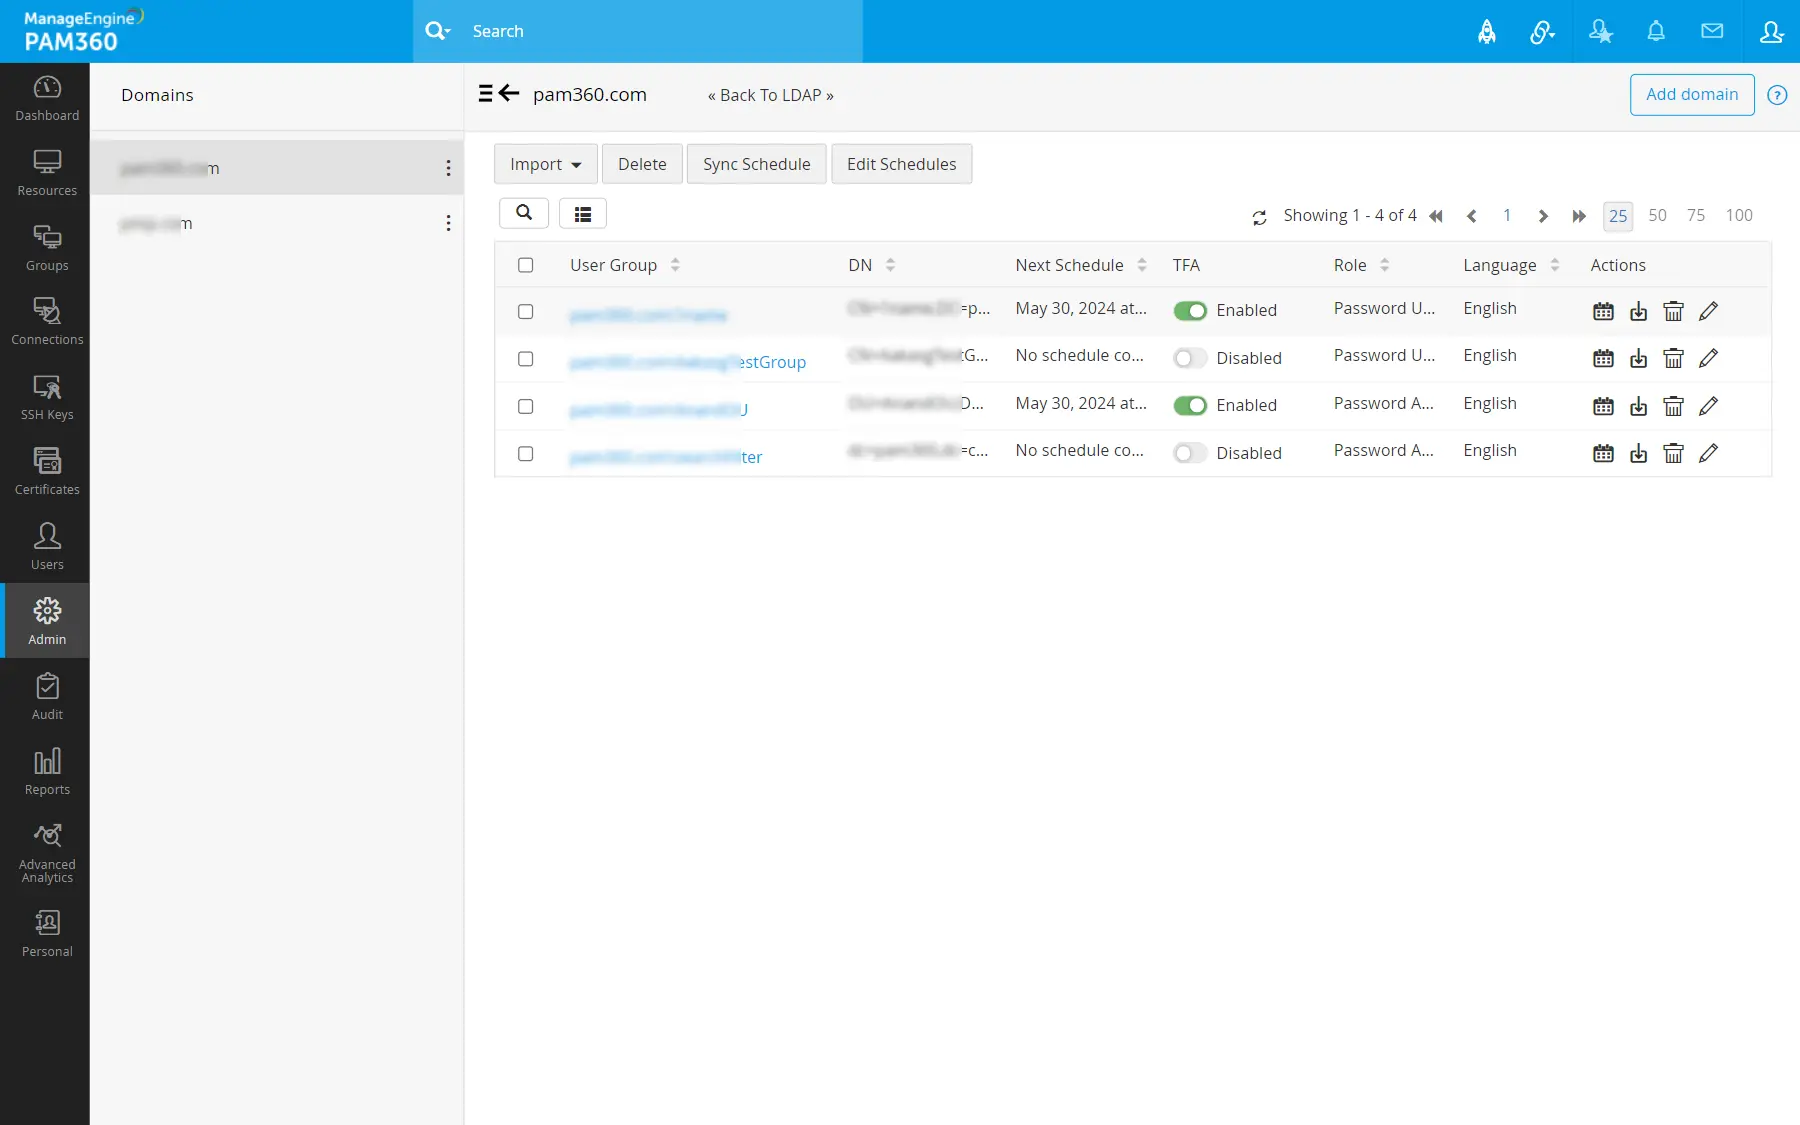
Task: Select all user groups with header checkbox
Action: coord(527,265)
